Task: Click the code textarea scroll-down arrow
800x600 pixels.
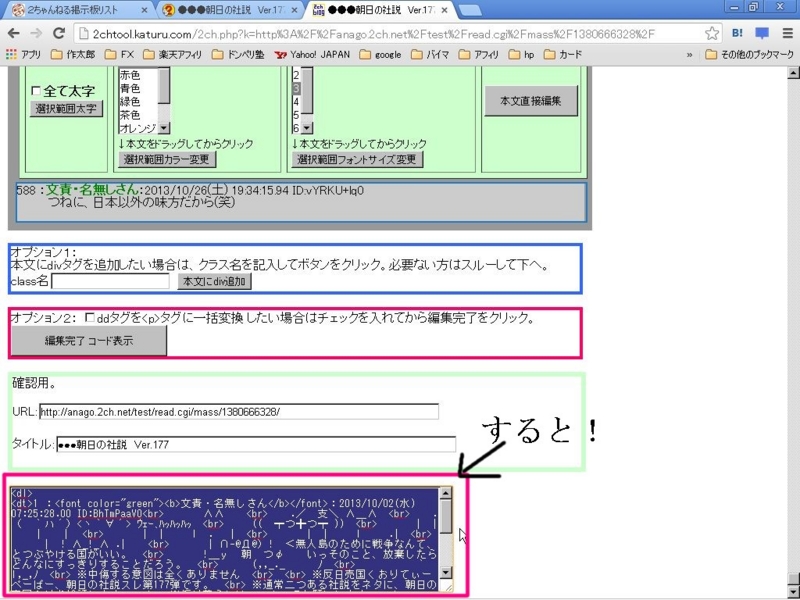Action: [445, 572]
